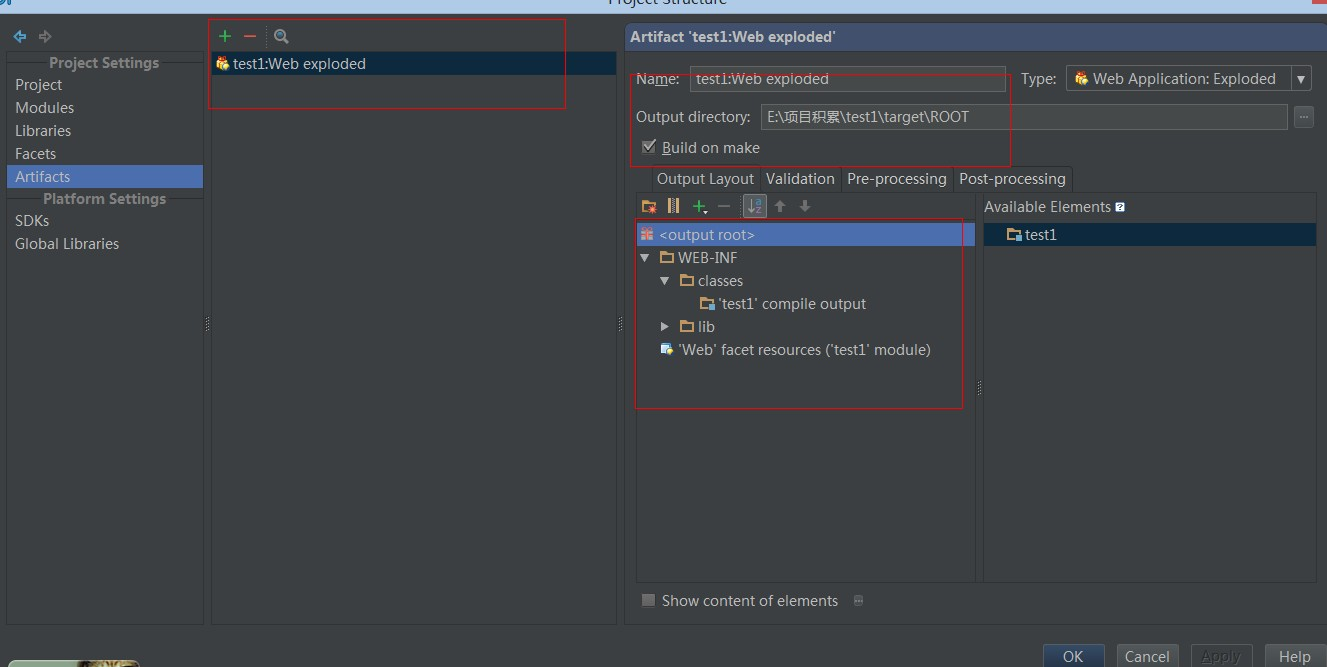Switch to the Post-processing tab
The image size is (1327, 667).
pos(1012,179)
